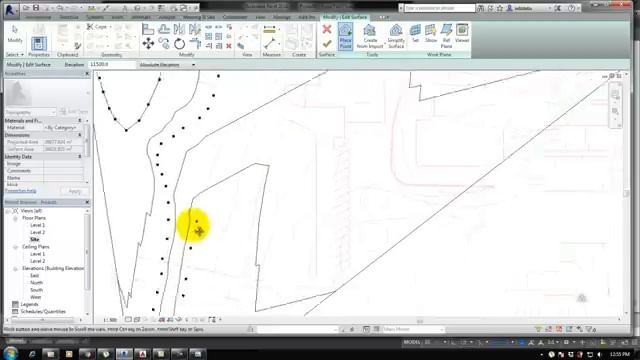The height and width of the screenshot is (360, 640).
Task: Select the Mirror Draw Axis tool
Action: (x=195, y=29)
